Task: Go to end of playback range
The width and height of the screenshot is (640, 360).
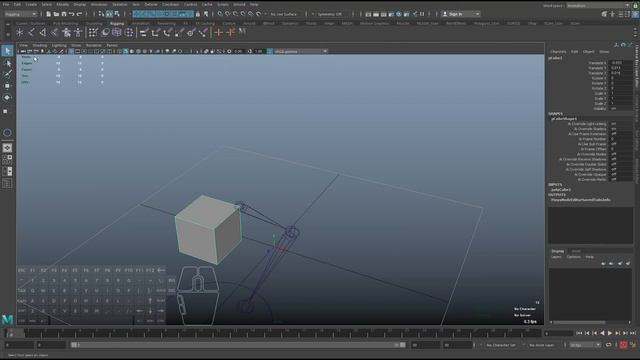Action: point(633,333)
